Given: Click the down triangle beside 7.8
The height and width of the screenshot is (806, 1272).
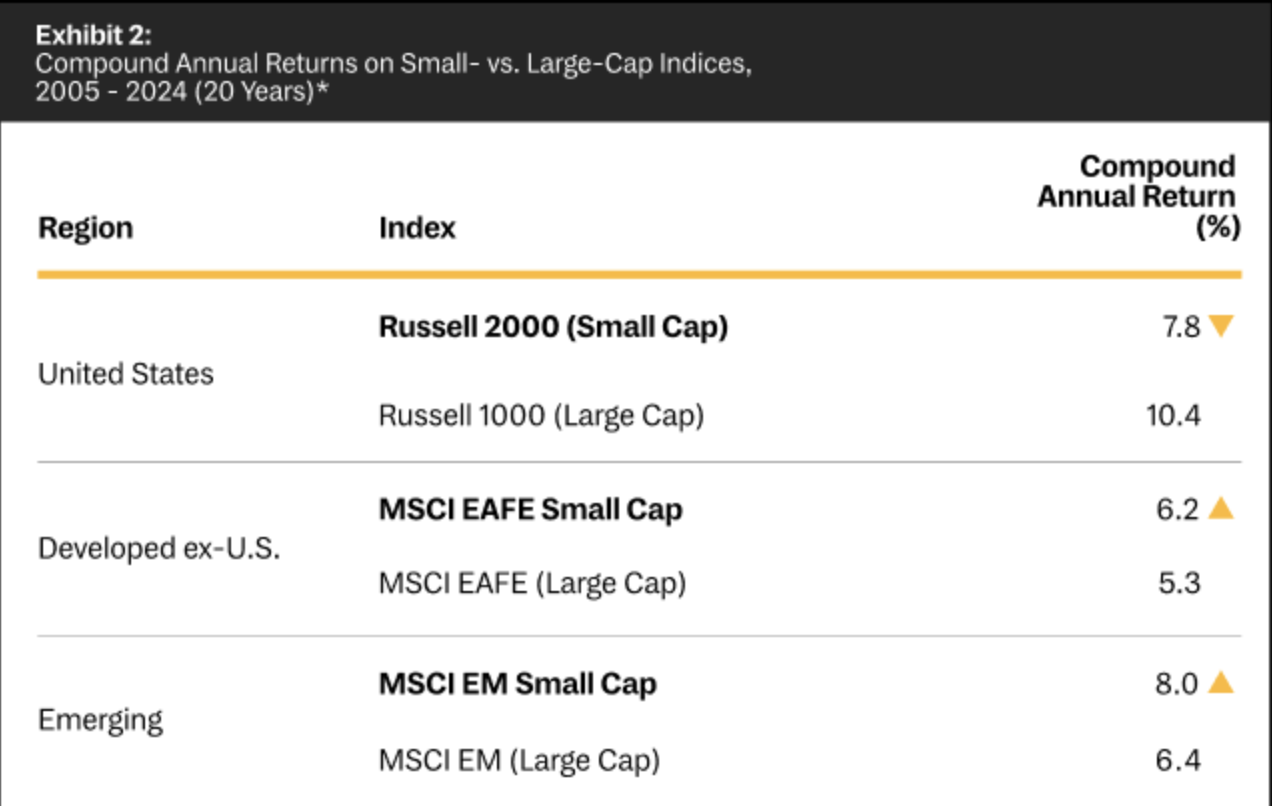Looking at the screenshot, I should [x=1221, y=326].
